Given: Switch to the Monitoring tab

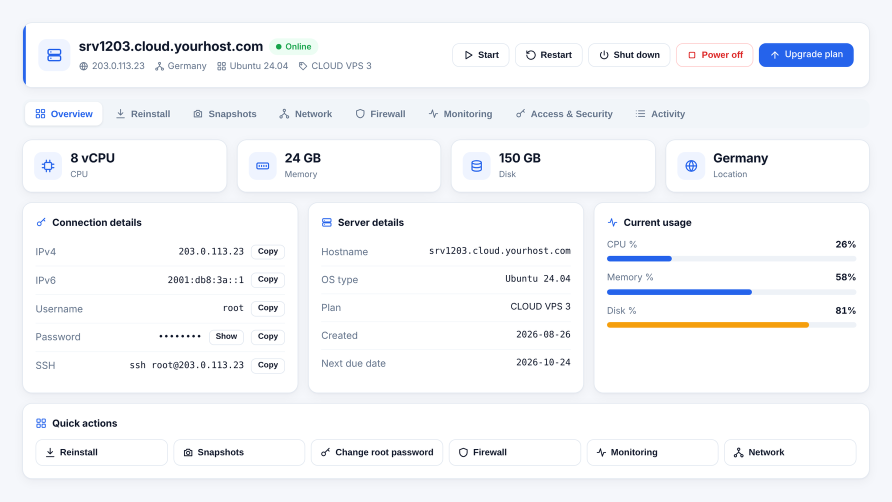Looking at the screenshot, I should tap(460, 114).
